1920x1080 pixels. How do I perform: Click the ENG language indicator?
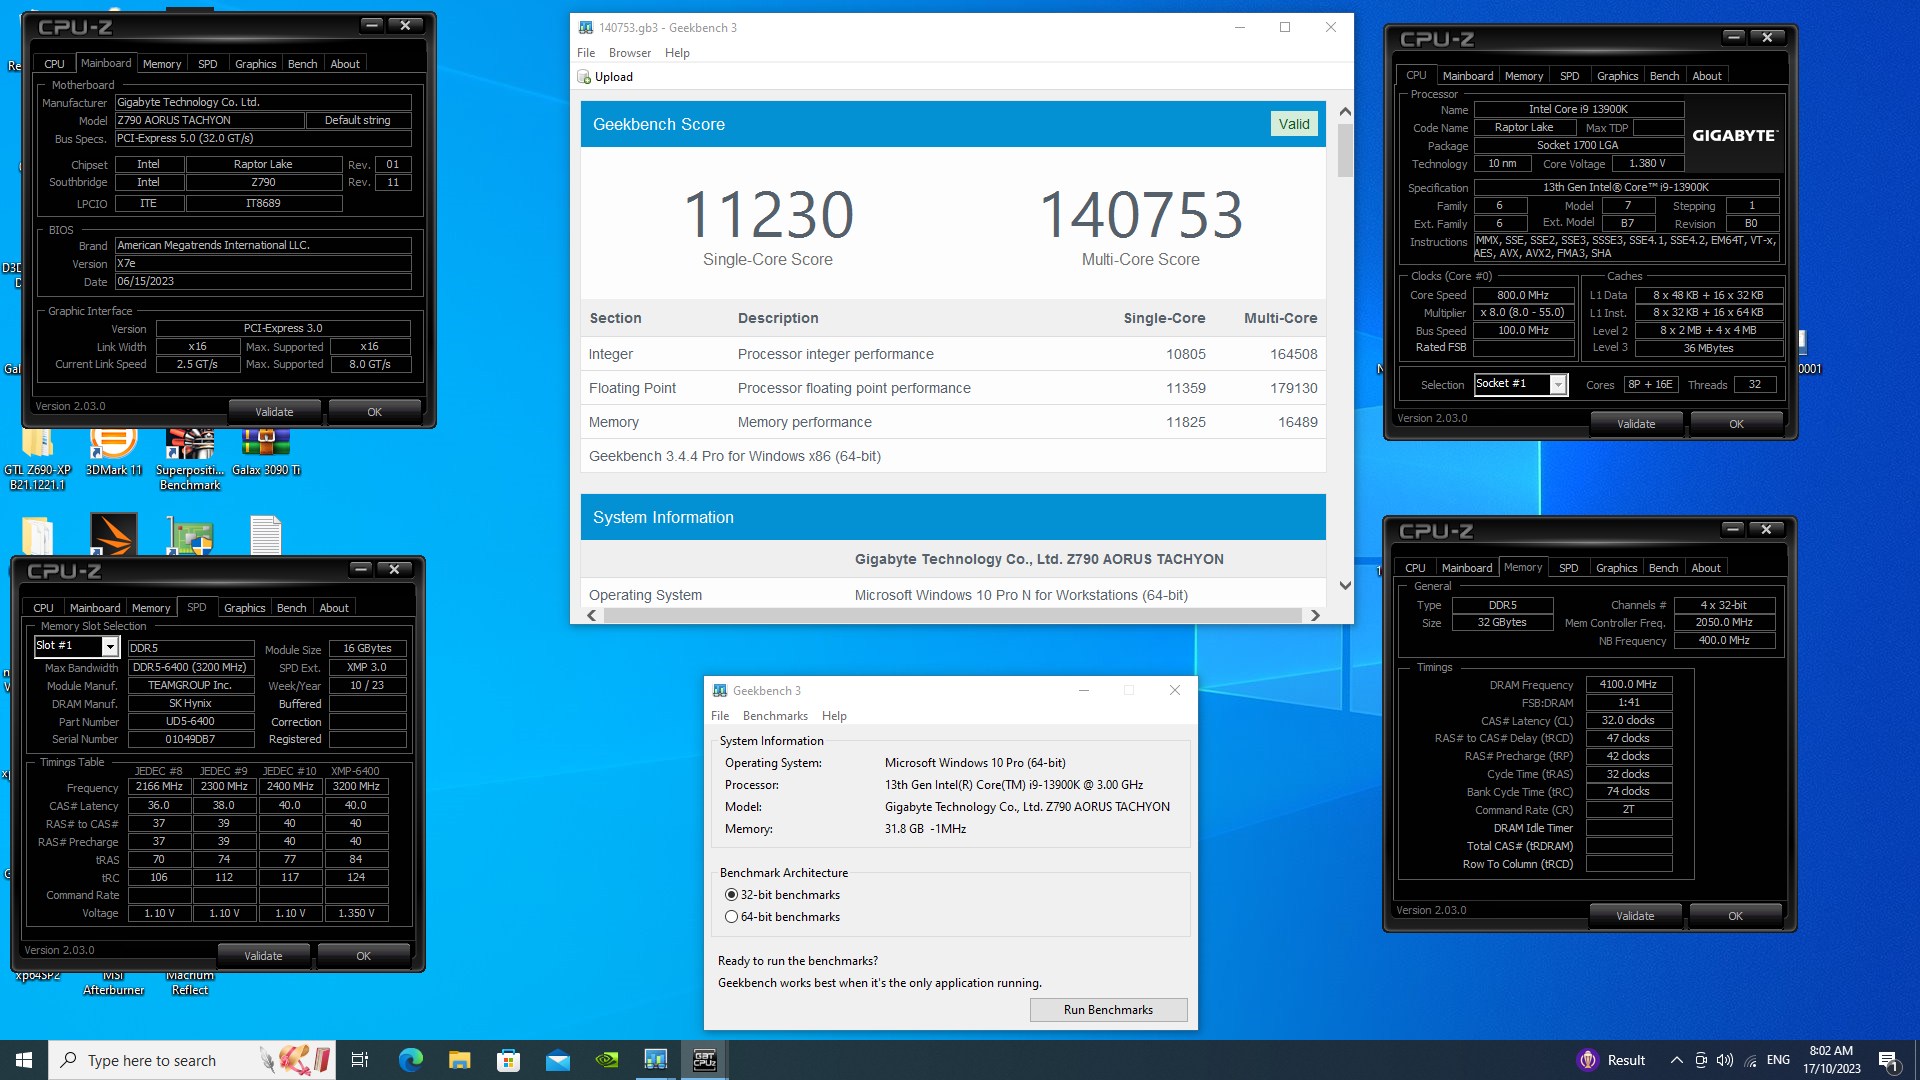click(1778, 1060)
